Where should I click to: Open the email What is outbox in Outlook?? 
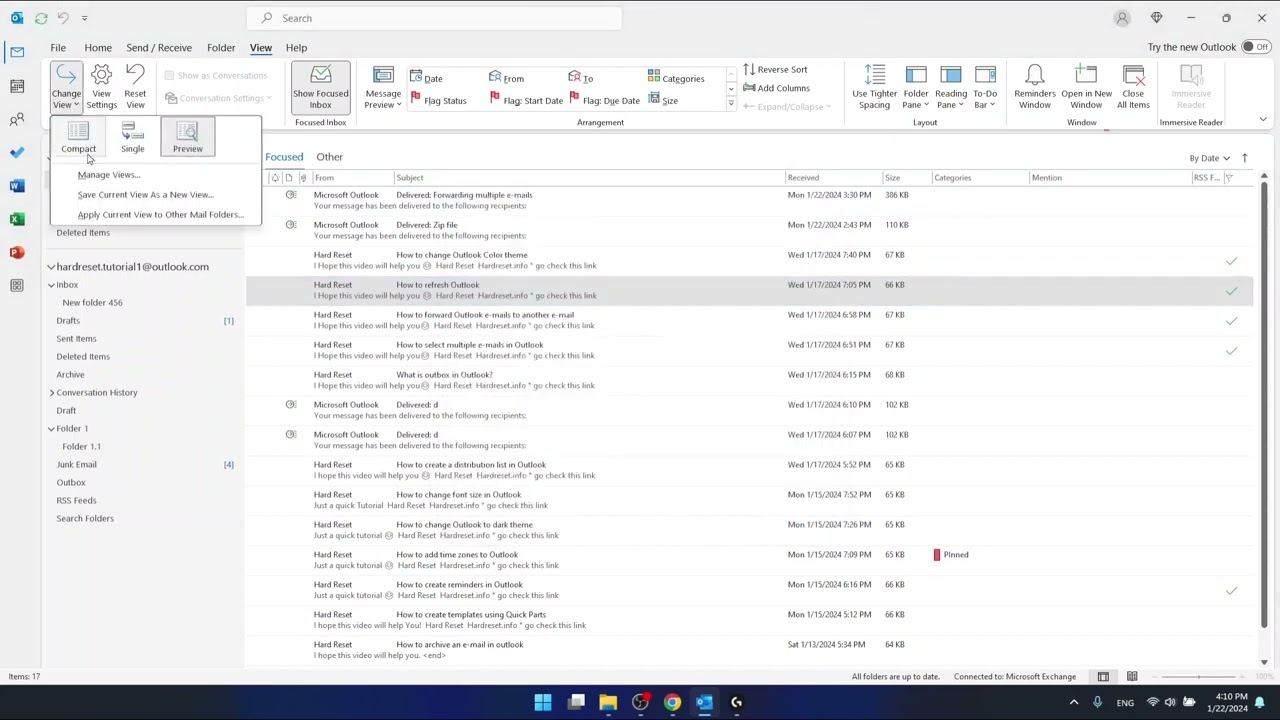(x=749, y=380)
